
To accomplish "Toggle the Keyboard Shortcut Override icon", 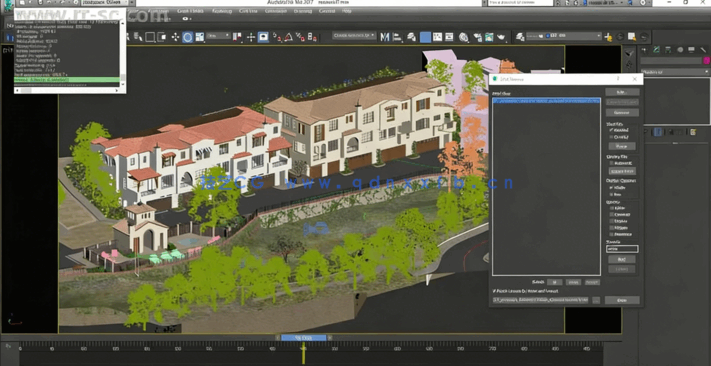I will click(x=263, y=37).
